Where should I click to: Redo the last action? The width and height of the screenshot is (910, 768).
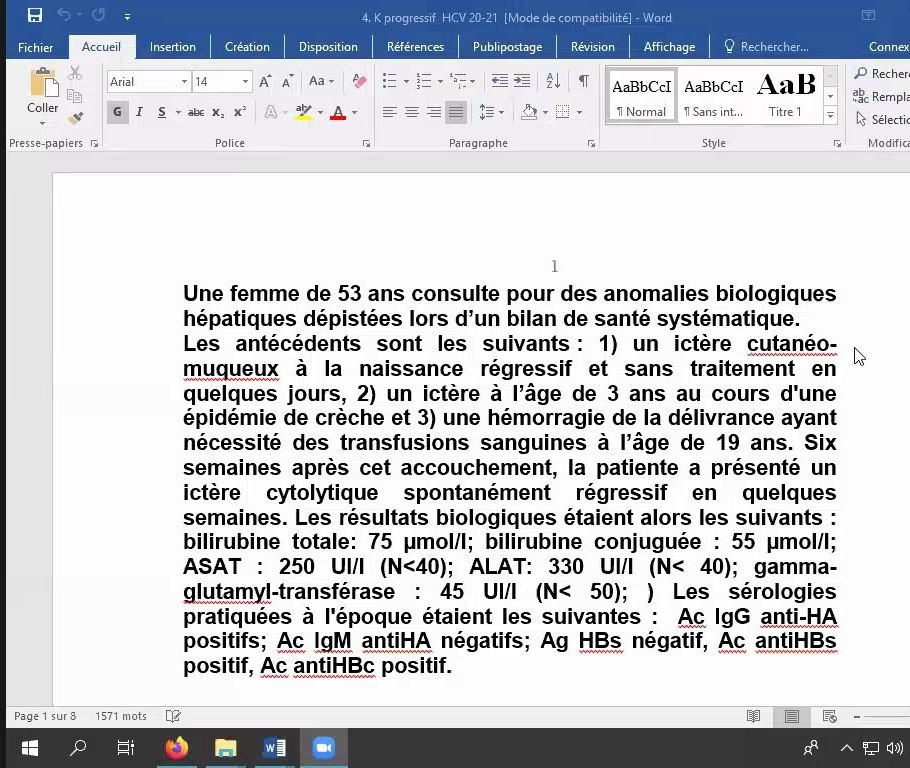tap(98, 15)
